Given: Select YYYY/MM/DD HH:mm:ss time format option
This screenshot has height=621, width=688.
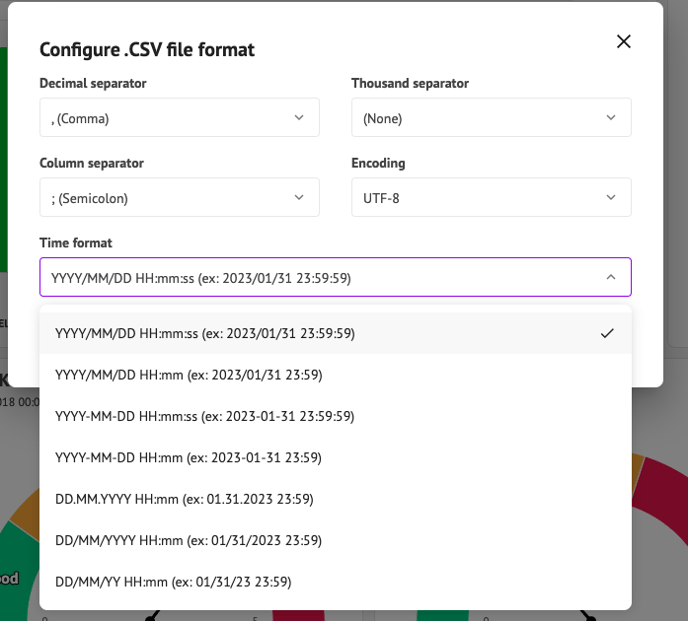Looking at the screenshot, I should click(336, 333).
